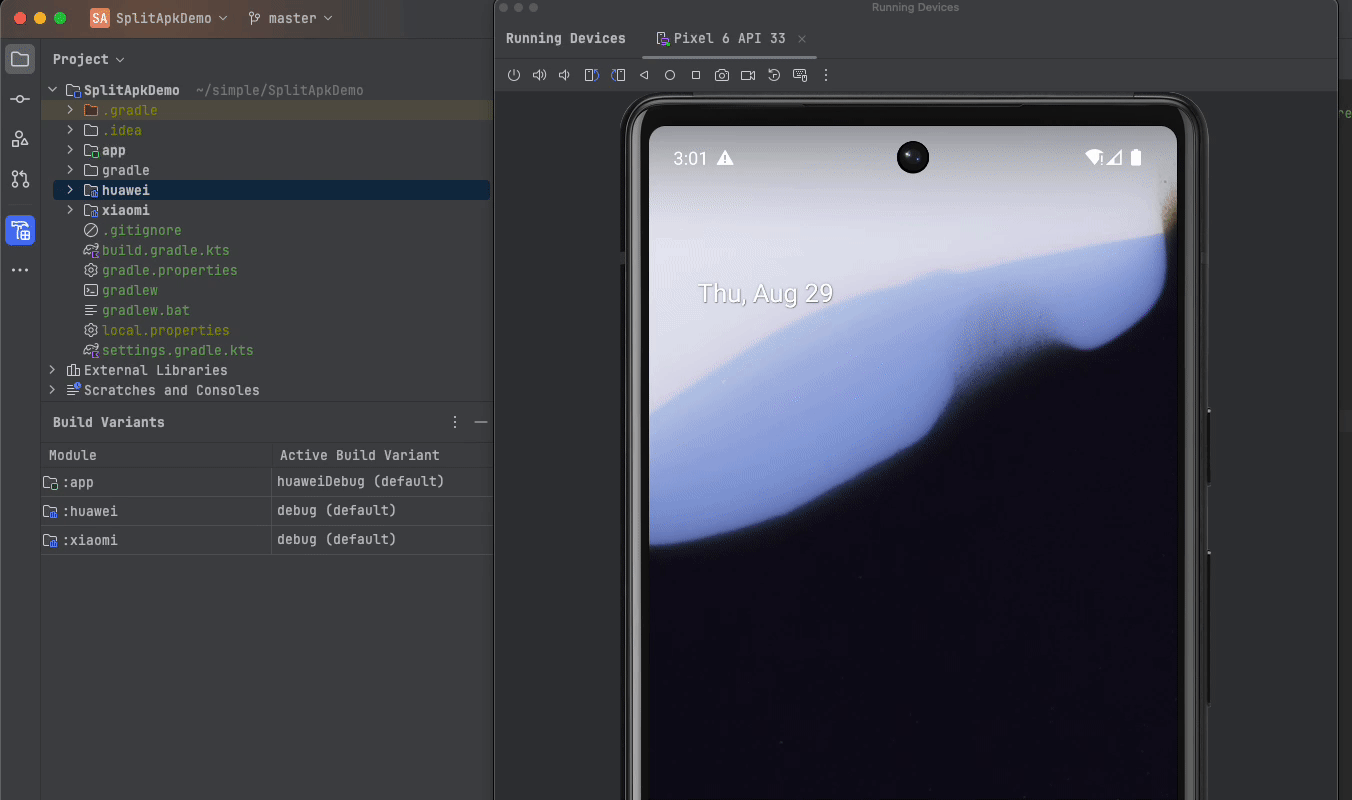Rotate the emulator right
The height and width of the screenshot is (800, 1352).
click(x=618, y=75)
